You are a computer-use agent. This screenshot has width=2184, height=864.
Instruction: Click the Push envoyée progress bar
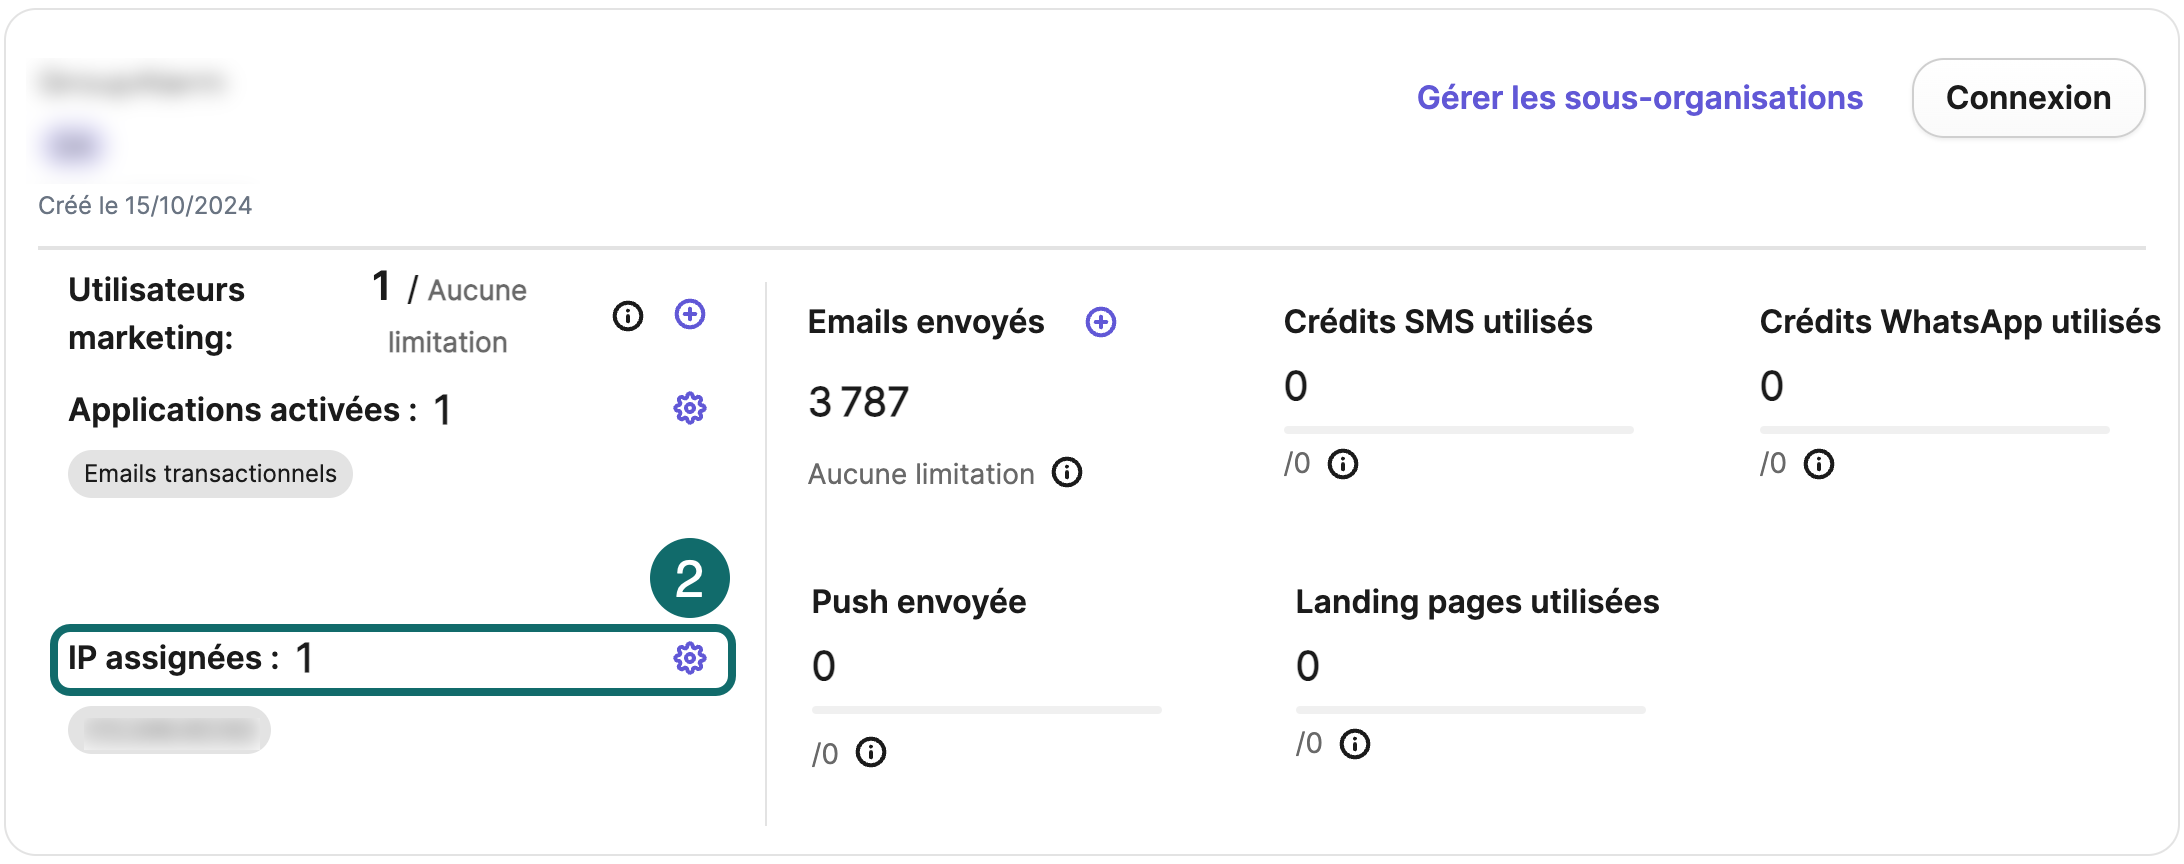coord(987,710)
